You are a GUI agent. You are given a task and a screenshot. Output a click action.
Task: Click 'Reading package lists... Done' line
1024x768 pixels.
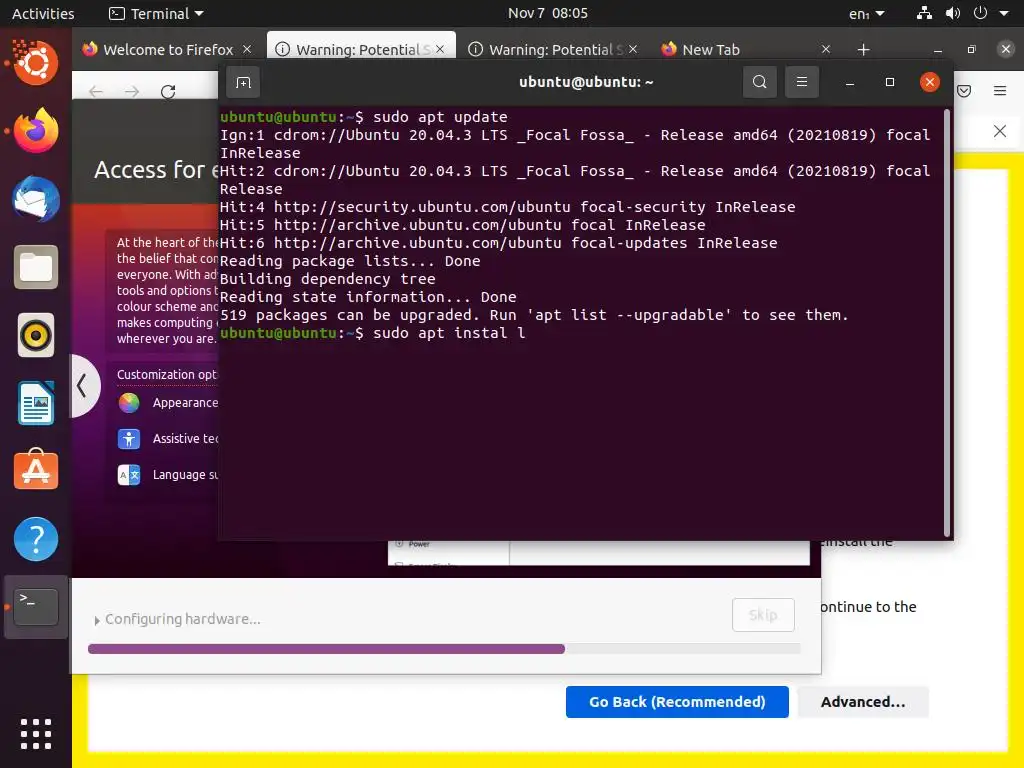pos(350,261)
